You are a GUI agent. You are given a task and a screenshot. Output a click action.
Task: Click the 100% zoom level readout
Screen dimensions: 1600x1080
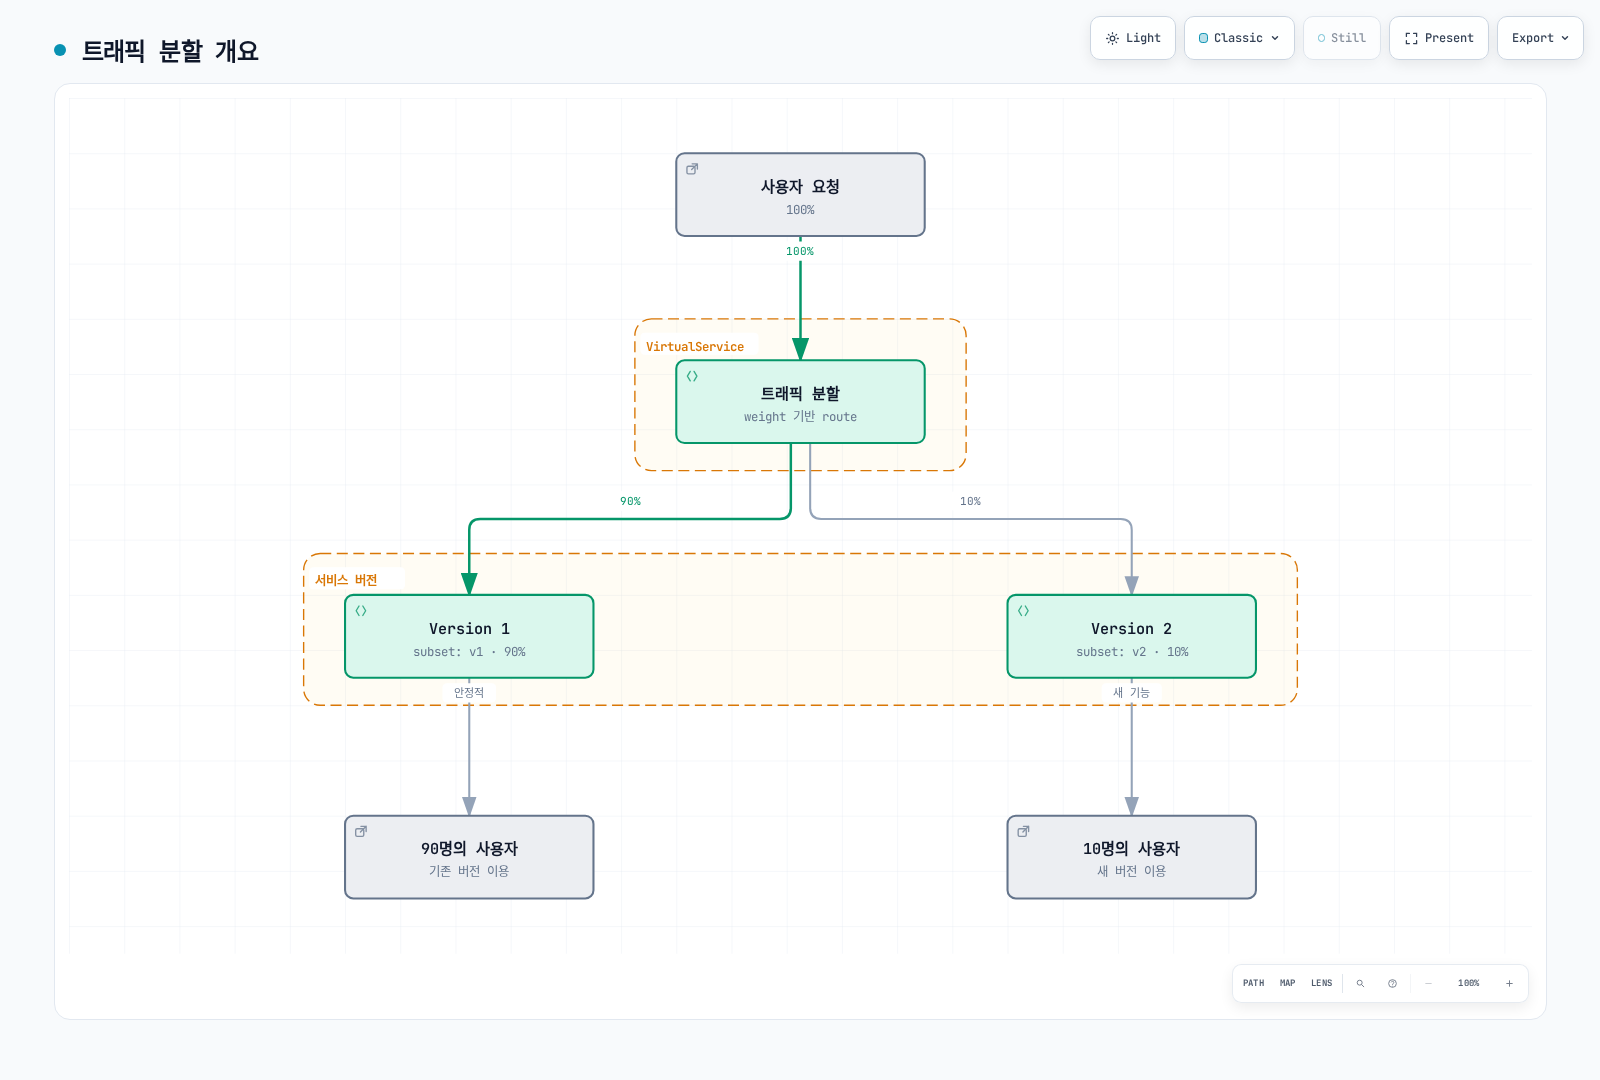[x=1468, y=983]
